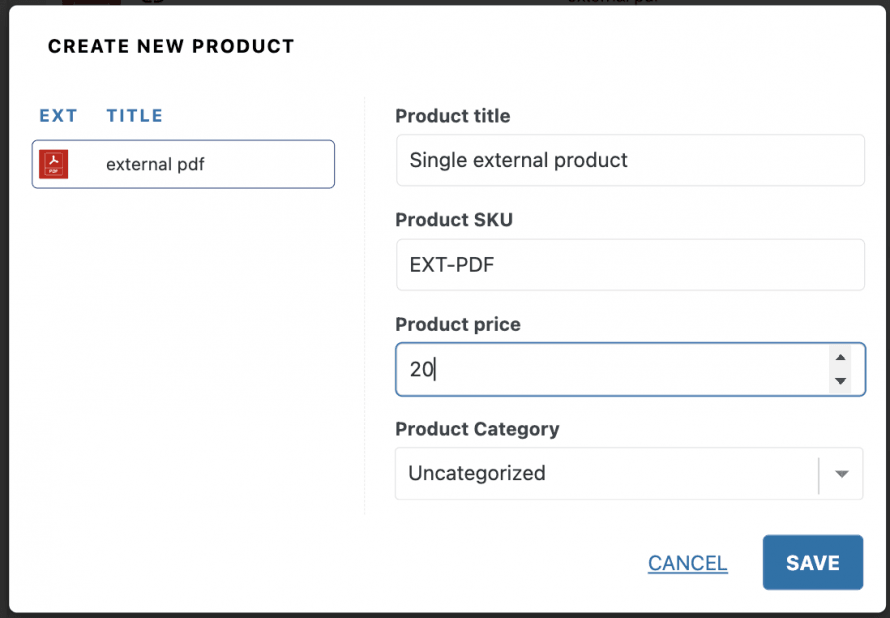Click the "Product title" label
The width and height of the screenshot is (890, 618).
tap(452, 116)
